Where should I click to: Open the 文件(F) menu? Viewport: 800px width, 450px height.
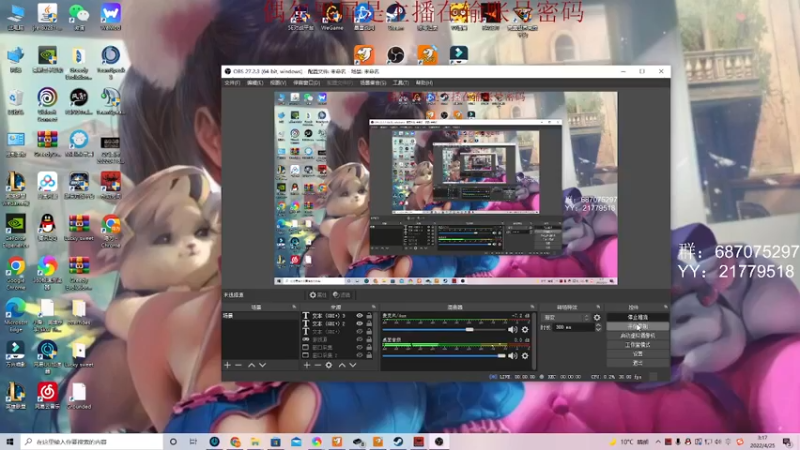click(232, 83)
